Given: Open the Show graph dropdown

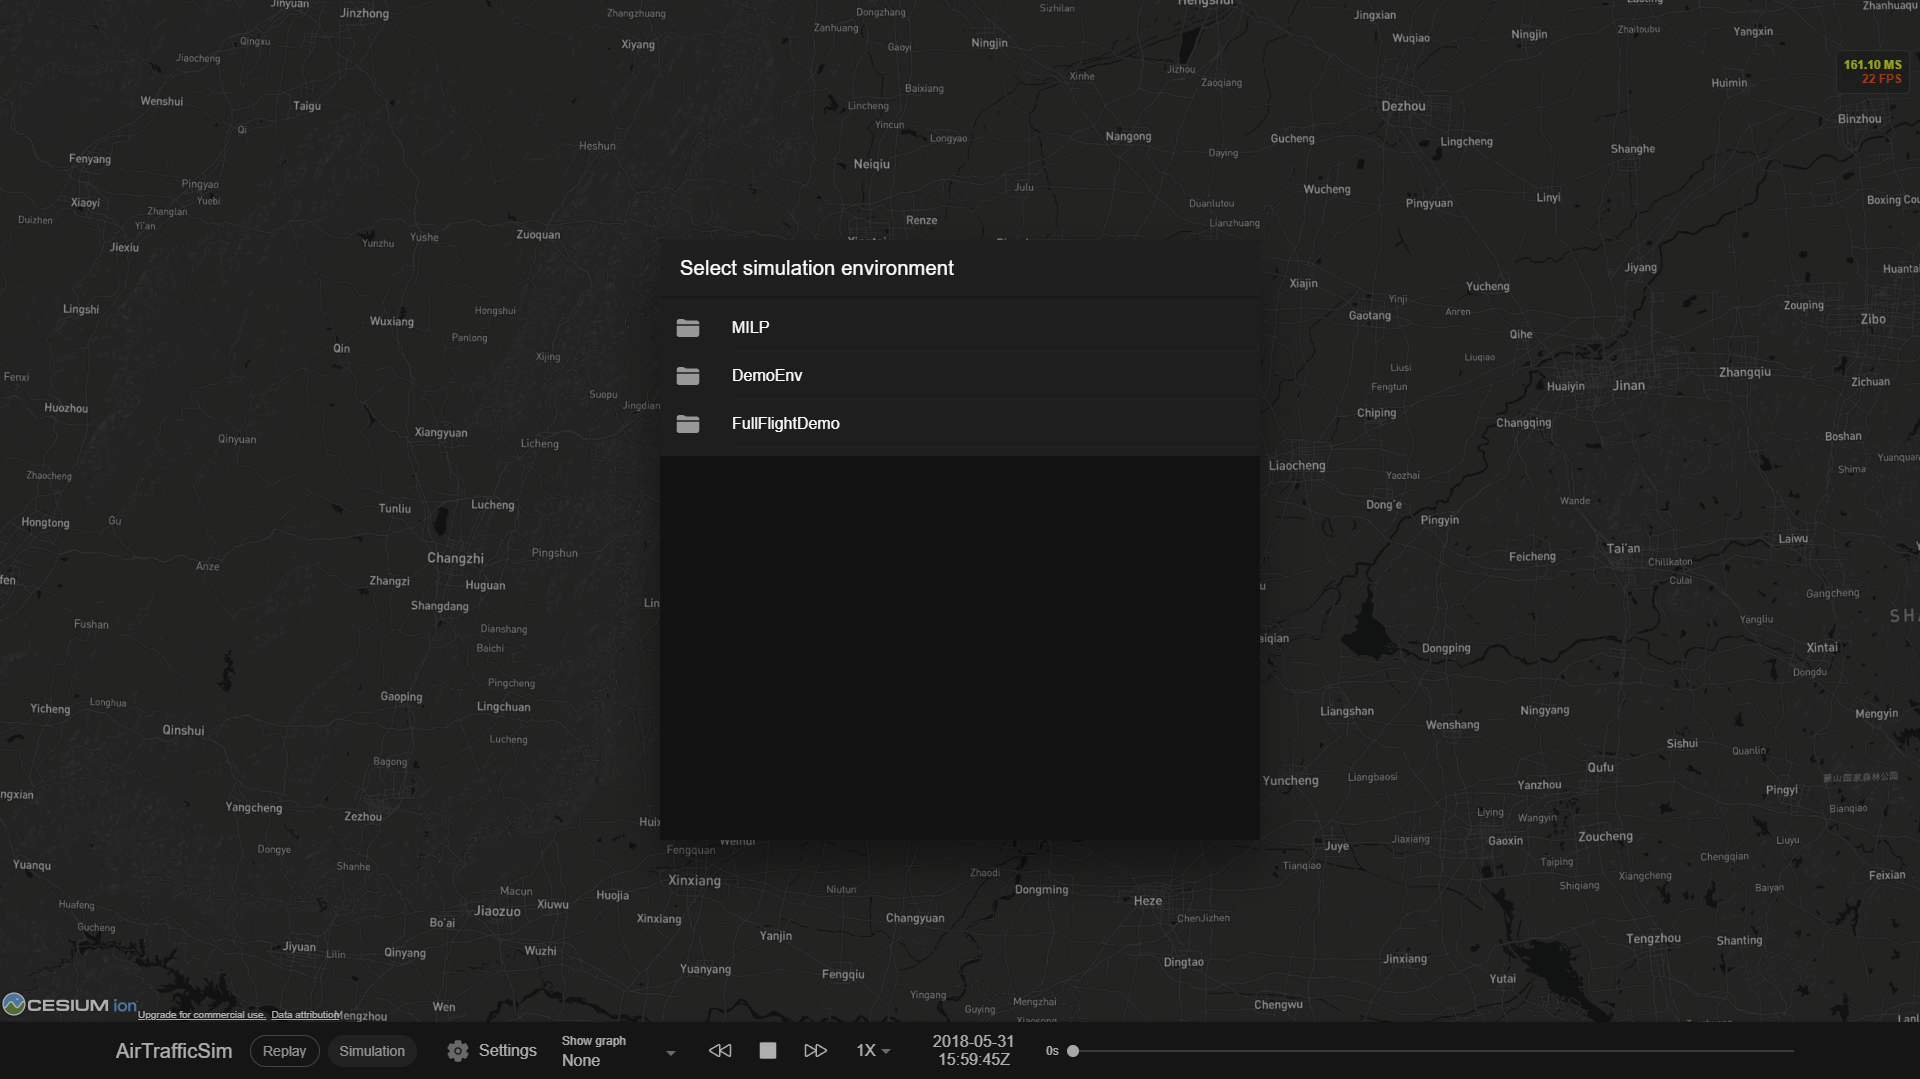Looking at the screenshot, I should (619, 1051).
